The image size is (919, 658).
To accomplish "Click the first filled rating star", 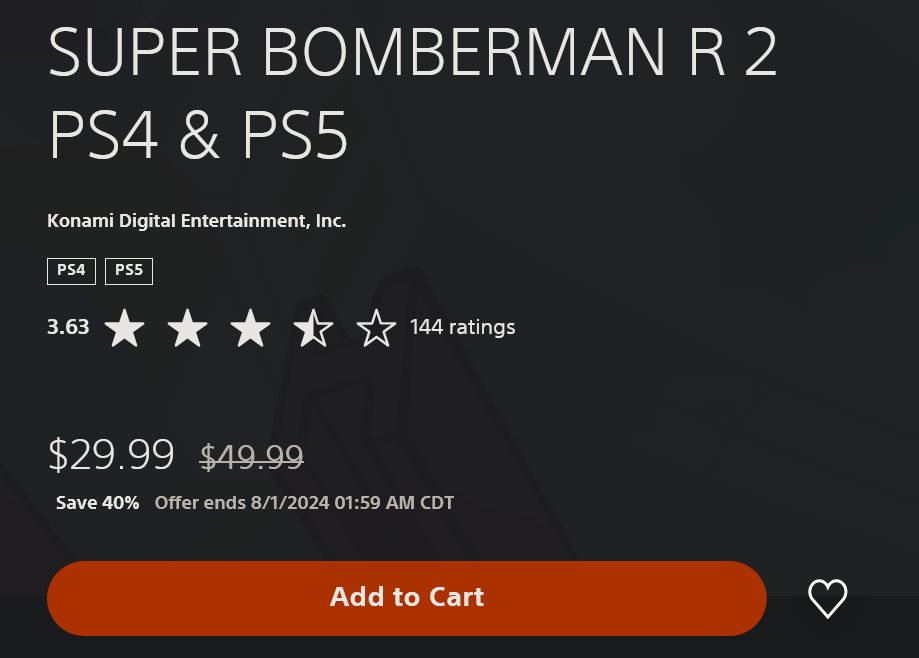I will [x=124, y=328].
